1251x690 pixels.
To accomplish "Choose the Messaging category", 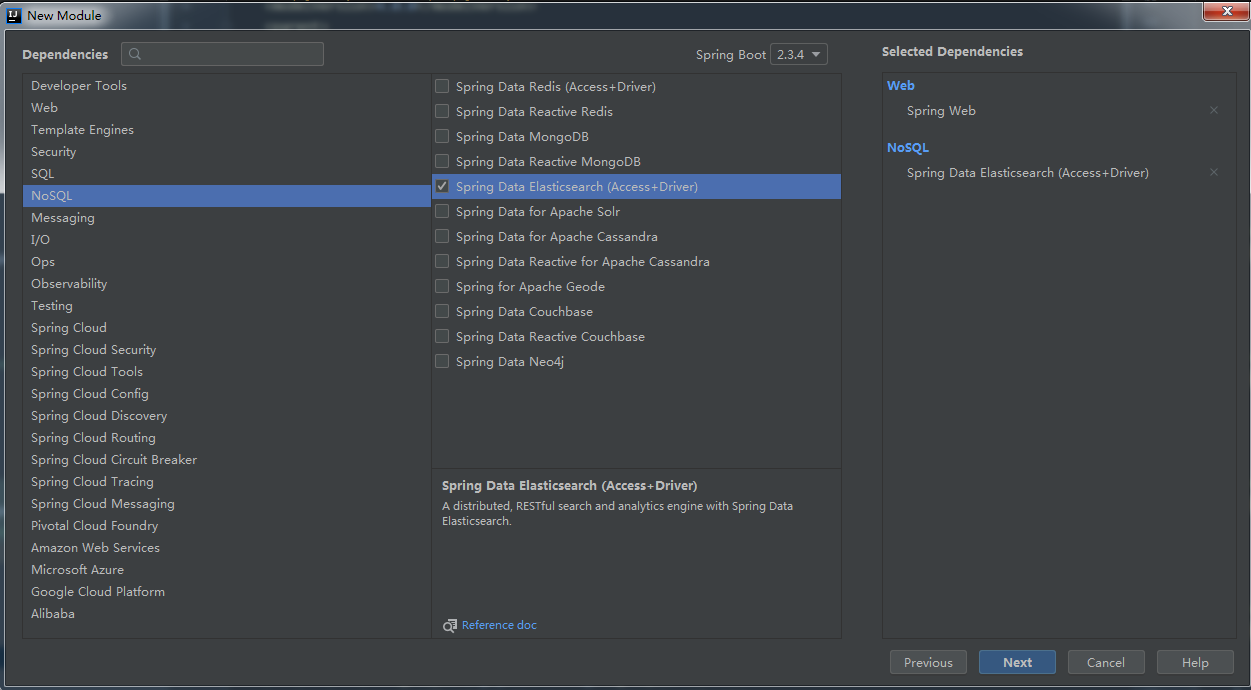I will 226,218.
